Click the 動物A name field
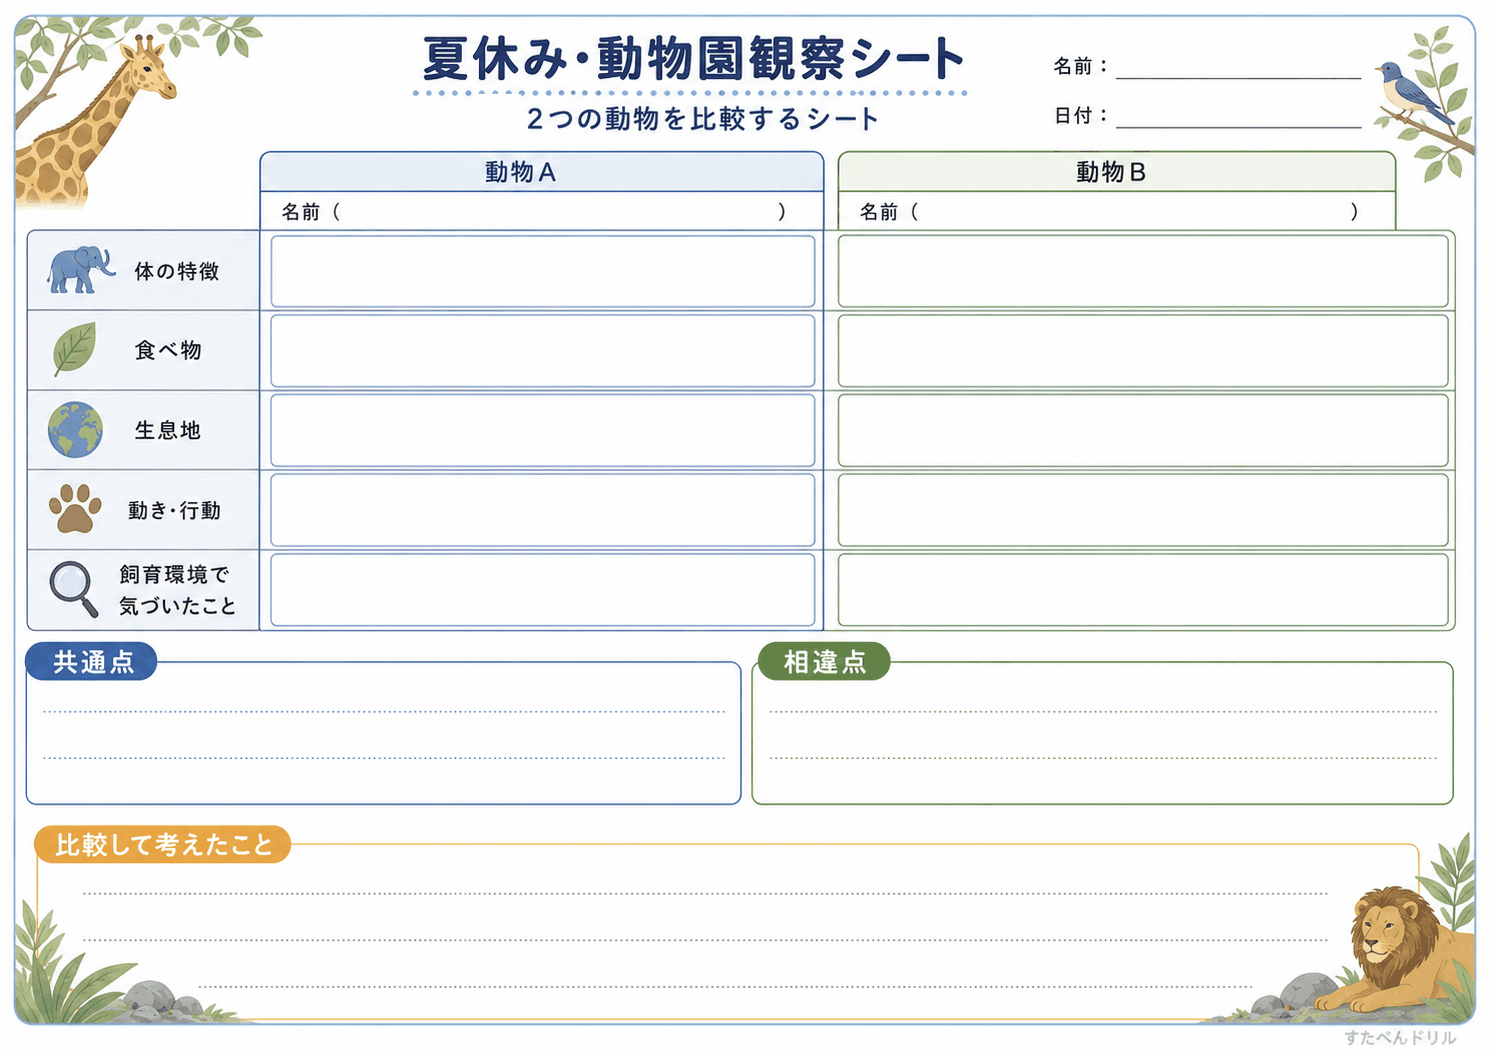Image resolution: width=1491 pixels, height=1055 pixels. tap(541, 211)
